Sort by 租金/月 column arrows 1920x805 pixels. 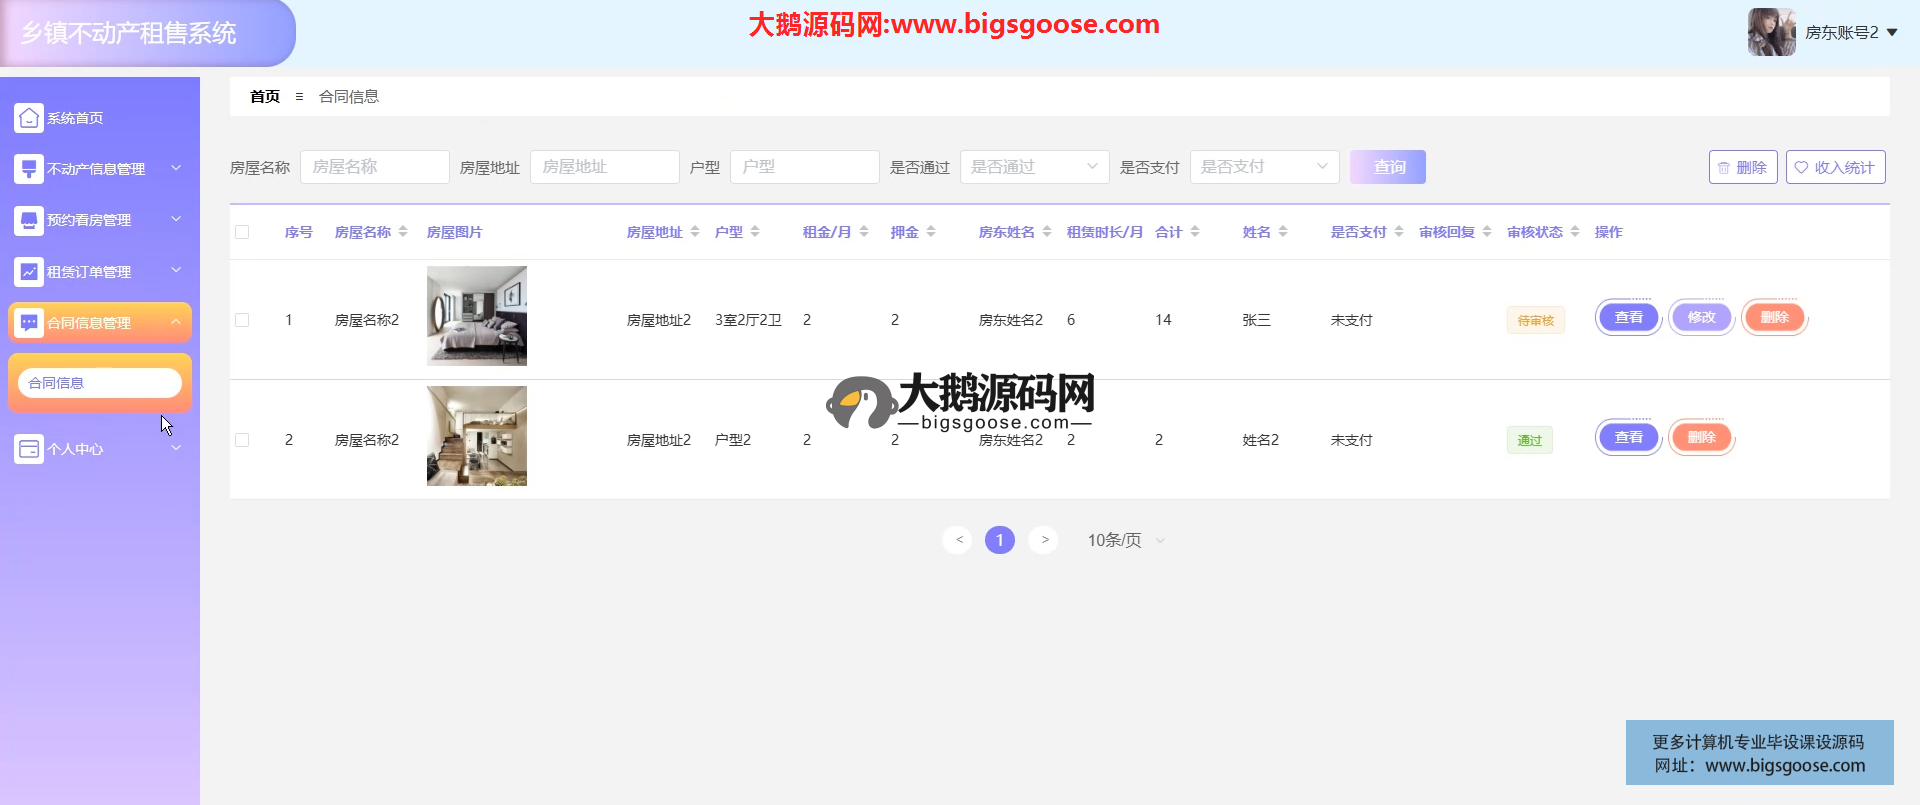[x=864, y=232]
